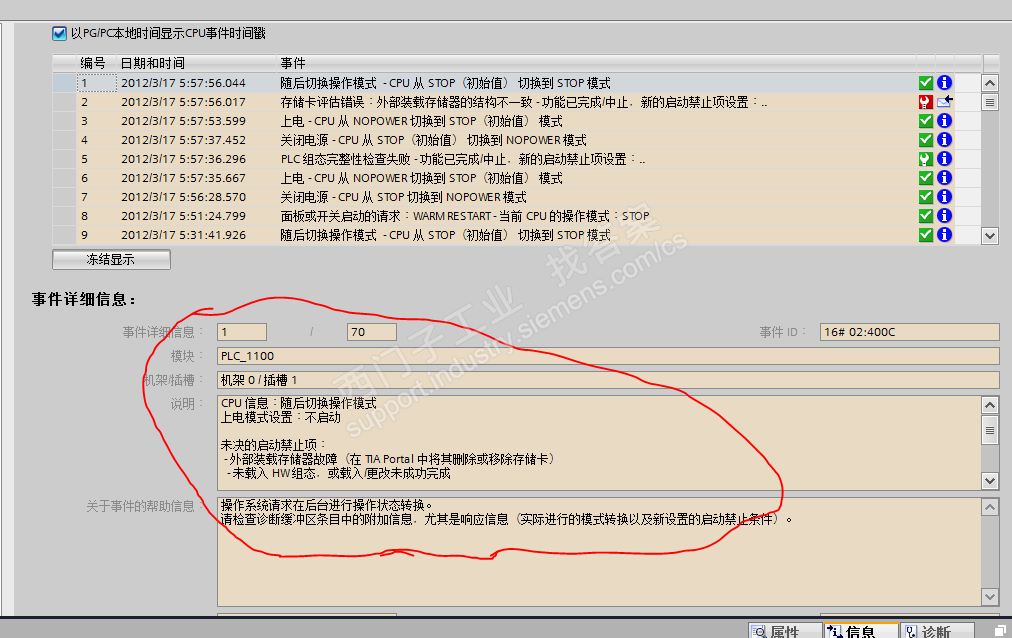Click red wrench error icon in row 2
Image resolution: width=1012 pixels, height=638 pixels.
926,102
